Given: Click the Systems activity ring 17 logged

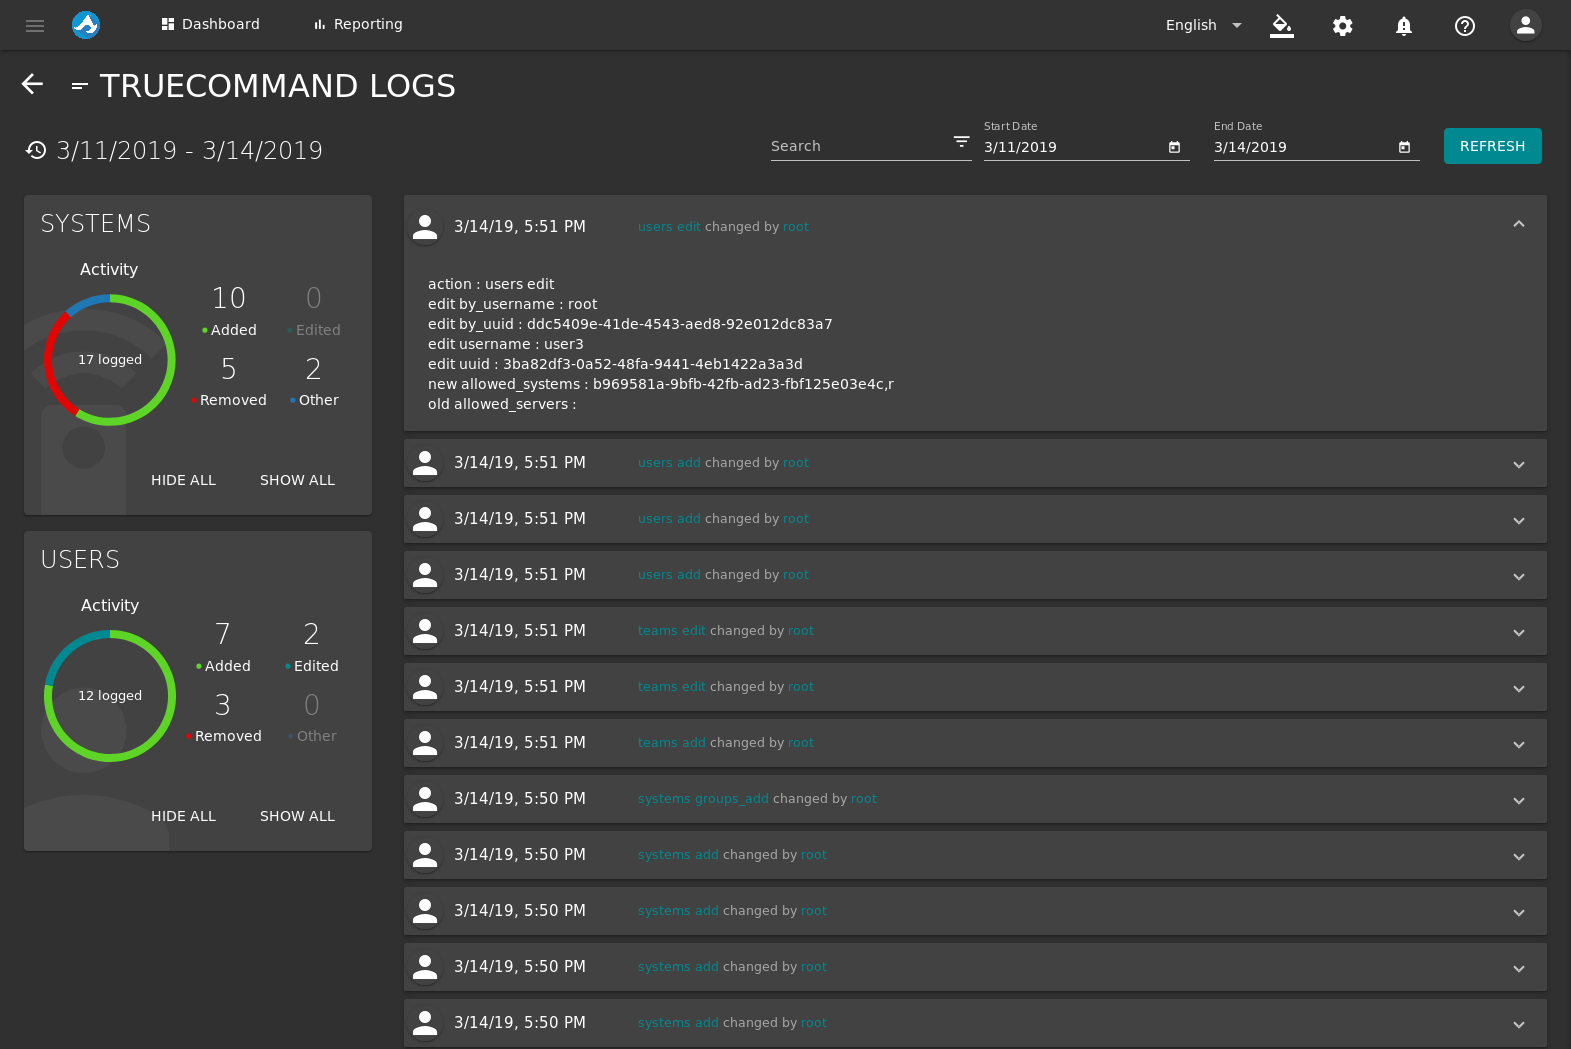Looking at the screenshot, I should click(x=110, y=360).
